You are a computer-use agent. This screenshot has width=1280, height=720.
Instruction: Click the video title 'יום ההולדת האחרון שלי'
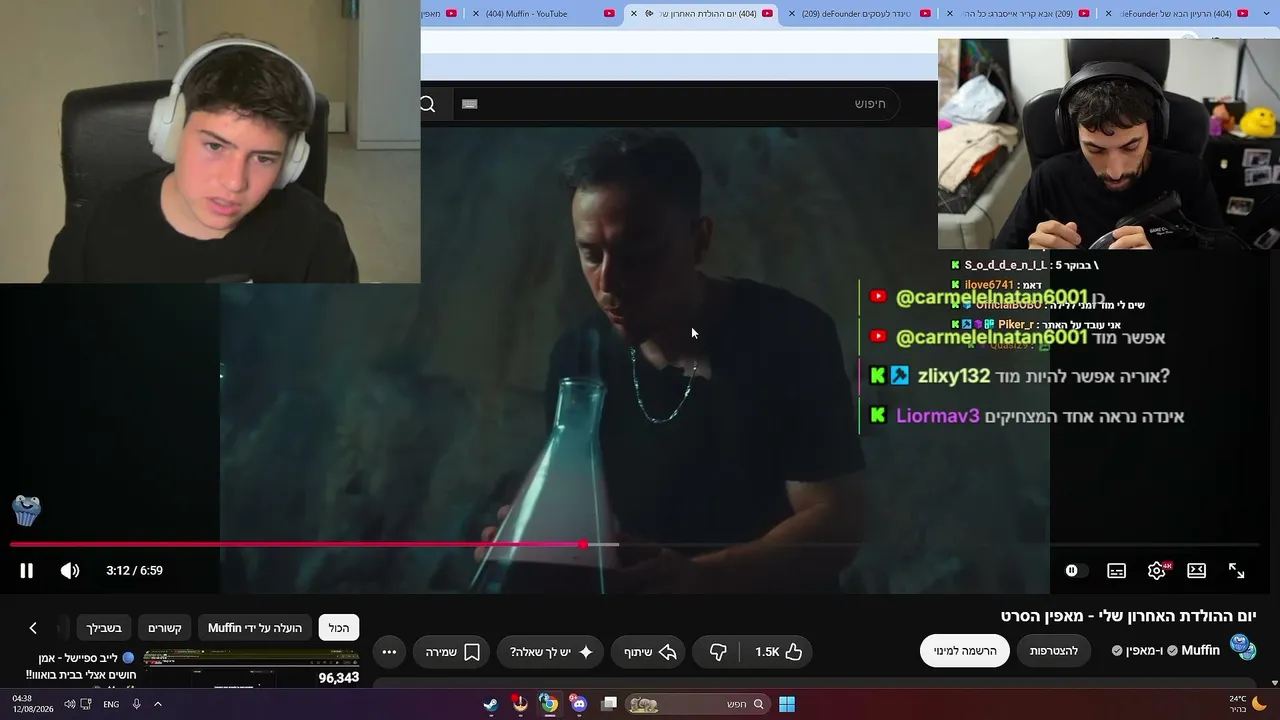point(1128,616)
